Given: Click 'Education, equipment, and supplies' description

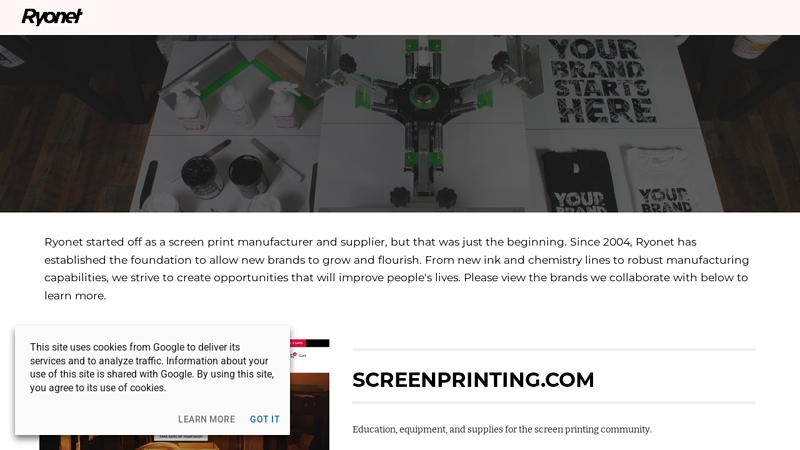Looking at the screenshot, I should coord(502,430).
